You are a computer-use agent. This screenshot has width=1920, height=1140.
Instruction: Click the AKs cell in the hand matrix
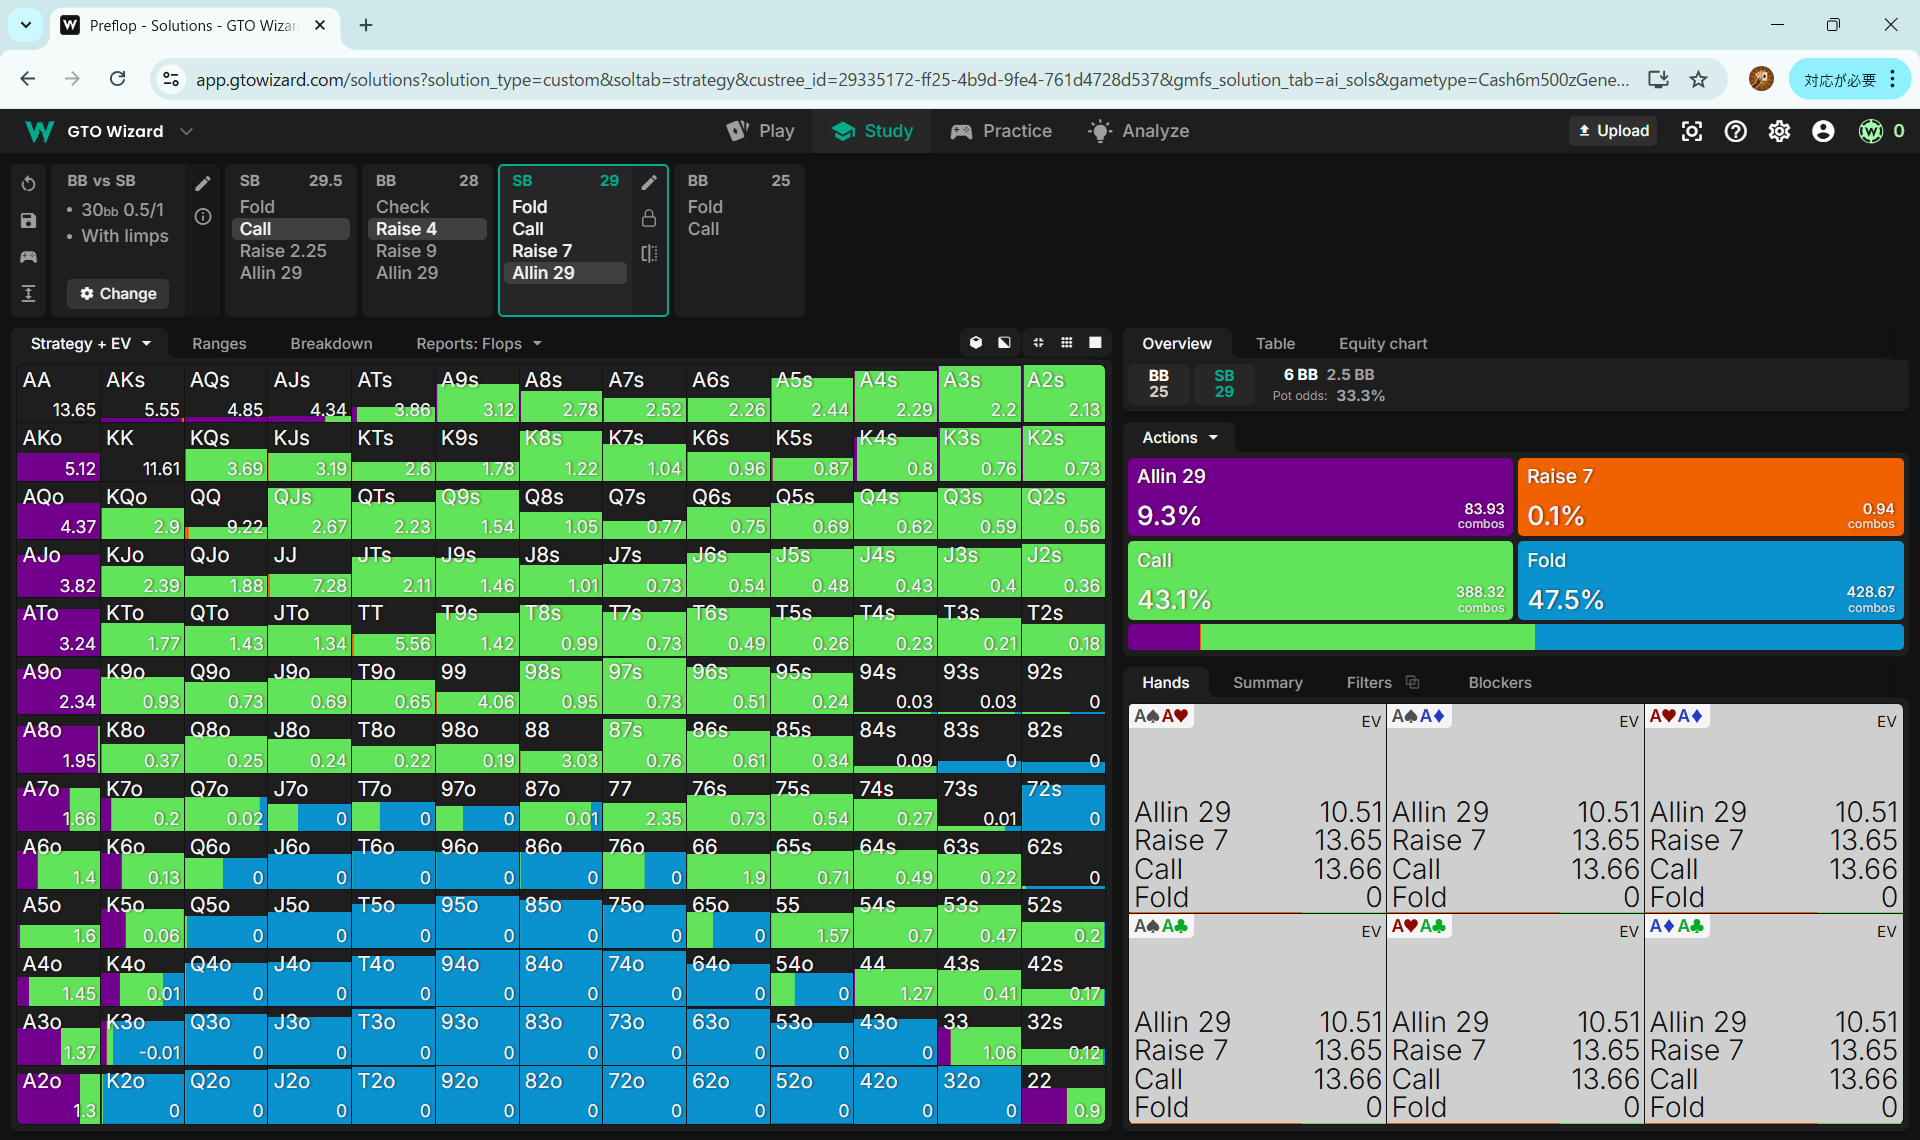coord(142,394)
